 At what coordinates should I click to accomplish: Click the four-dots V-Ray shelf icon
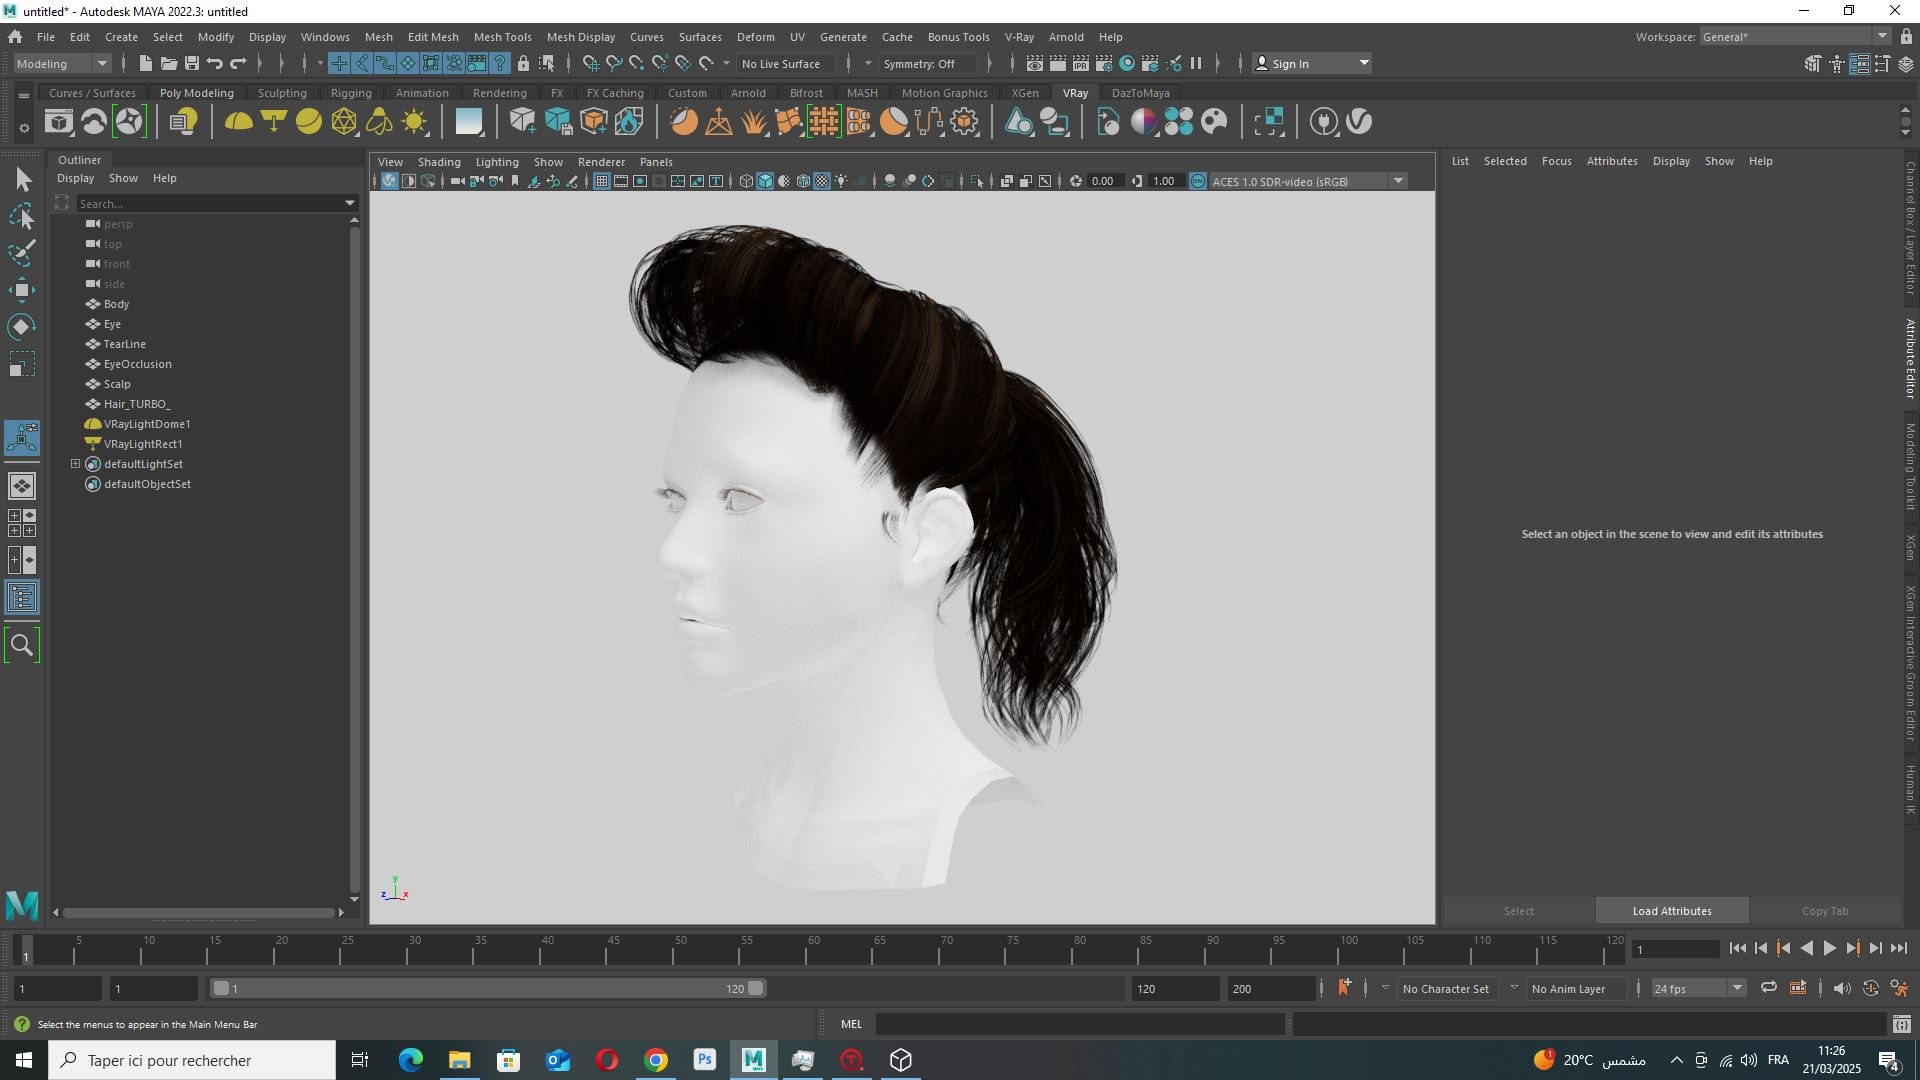coord(1179,122)
